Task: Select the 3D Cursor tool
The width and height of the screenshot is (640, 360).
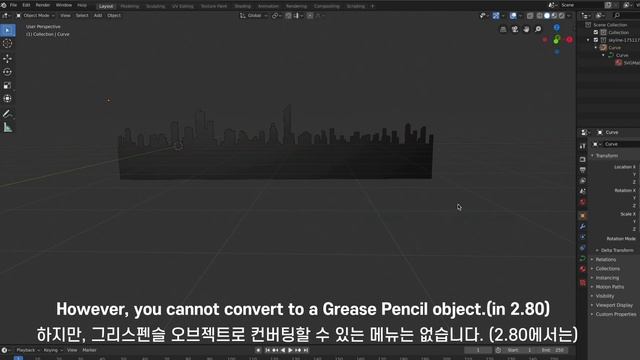Action: (7, 44)
